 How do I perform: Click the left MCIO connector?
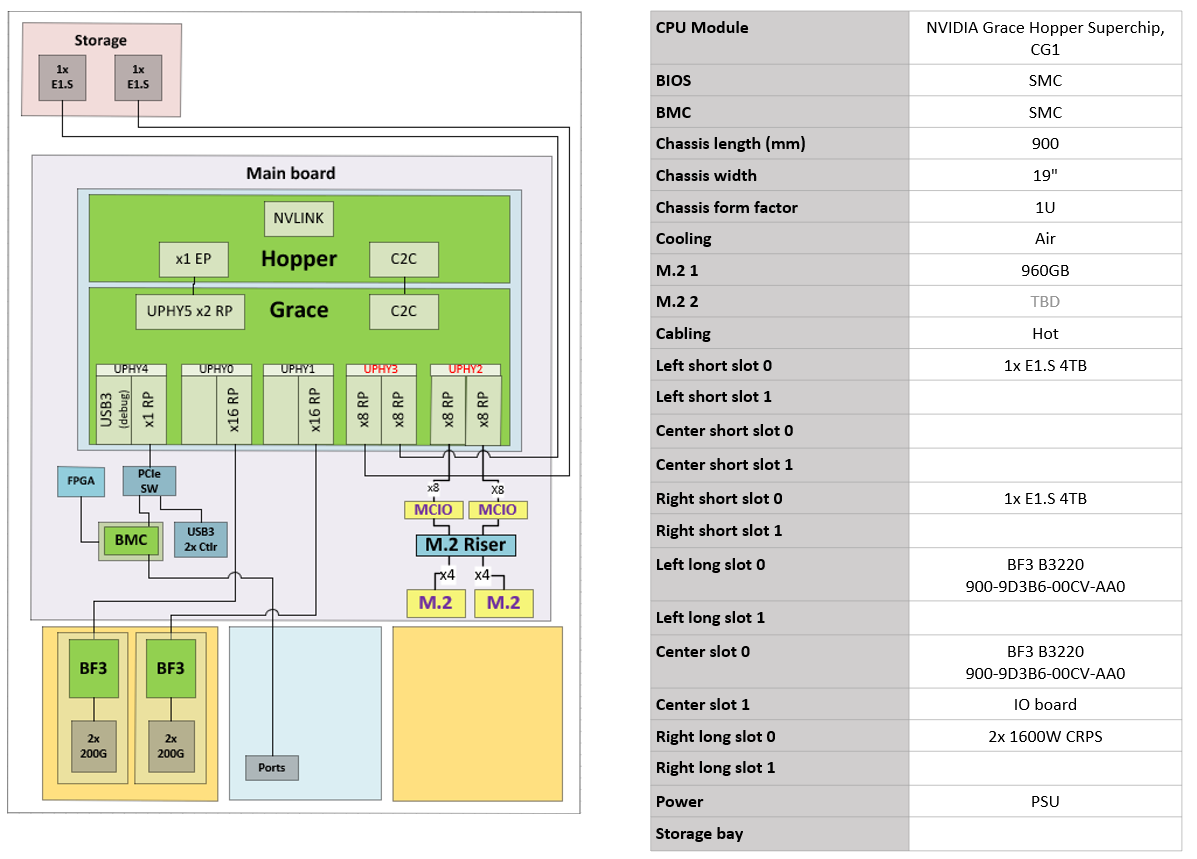434,509
